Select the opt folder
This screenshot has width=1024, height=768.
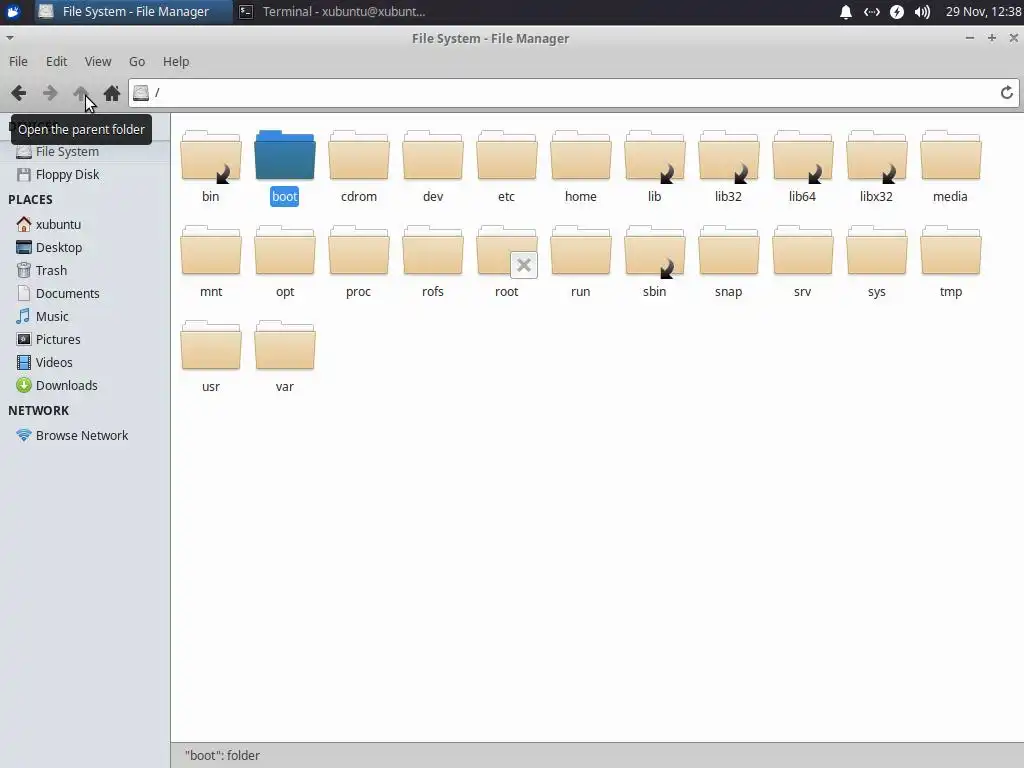point(285,251)
